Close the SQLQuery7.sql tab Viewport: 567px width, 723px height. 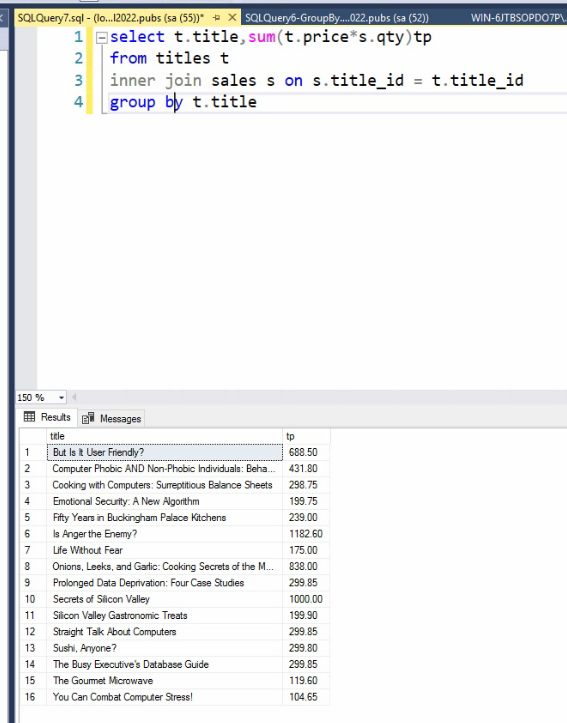coord(232,18)
